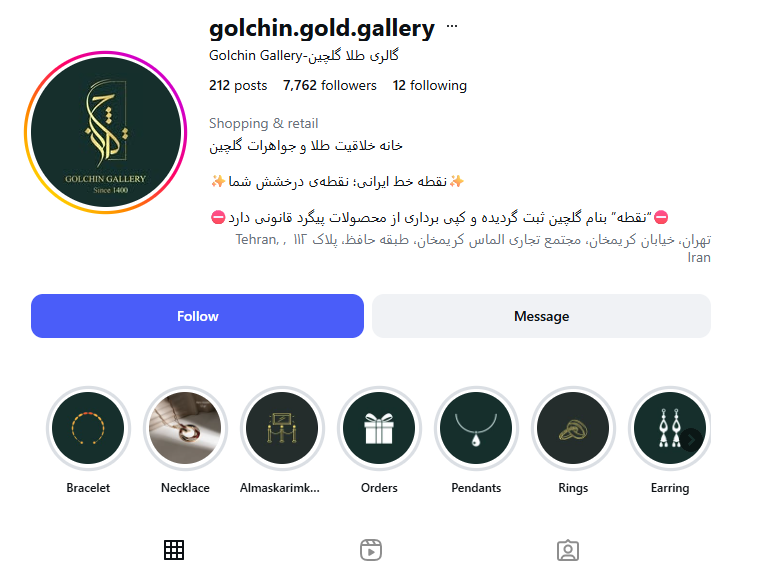Click the 212 posts count
This screenshot has width=775, height=565.
click(238, 86)
